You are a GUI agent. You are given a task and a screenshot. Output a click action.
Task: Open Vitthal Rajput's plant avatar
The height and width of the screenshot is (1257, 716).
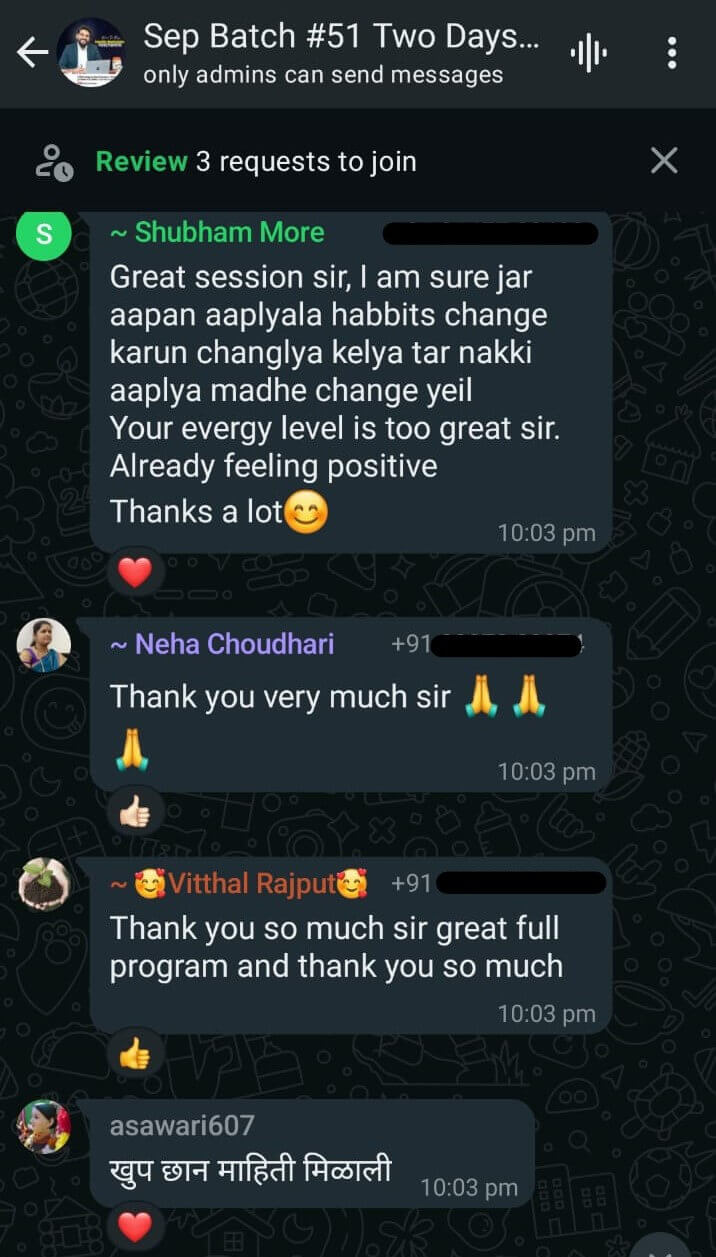coord(44,884)
